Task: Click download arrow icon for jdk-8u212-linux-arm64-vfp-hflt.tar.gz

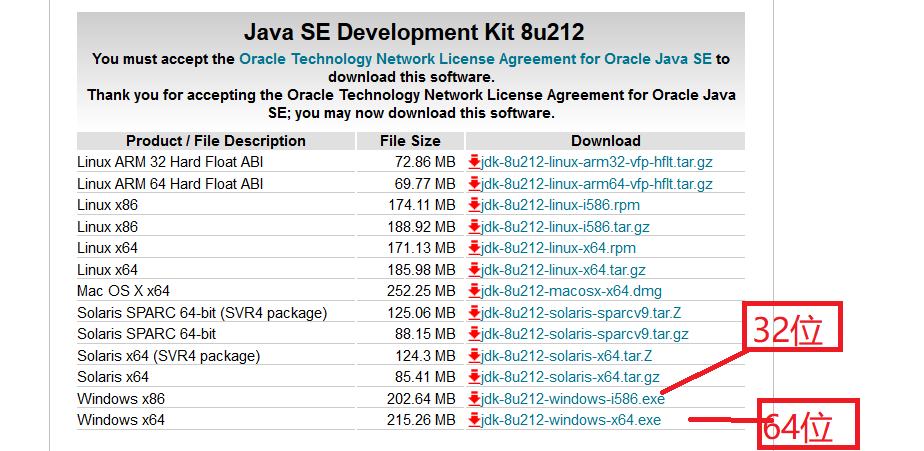Action: point(474,184)
